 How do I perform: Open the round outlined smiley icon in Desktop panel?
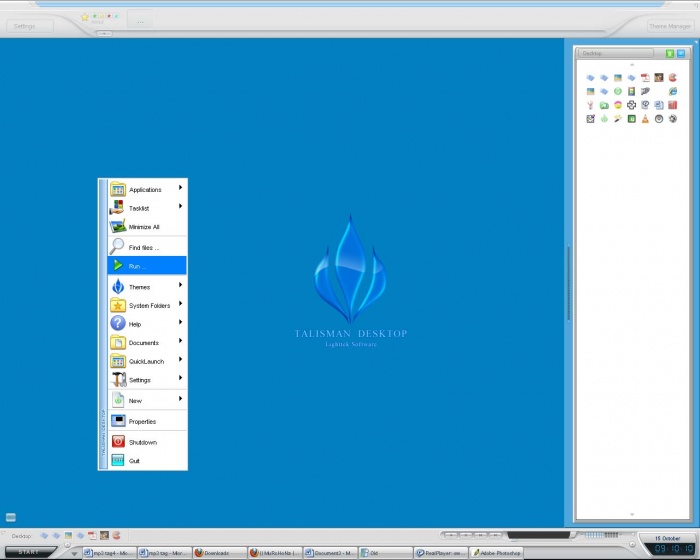659,119
